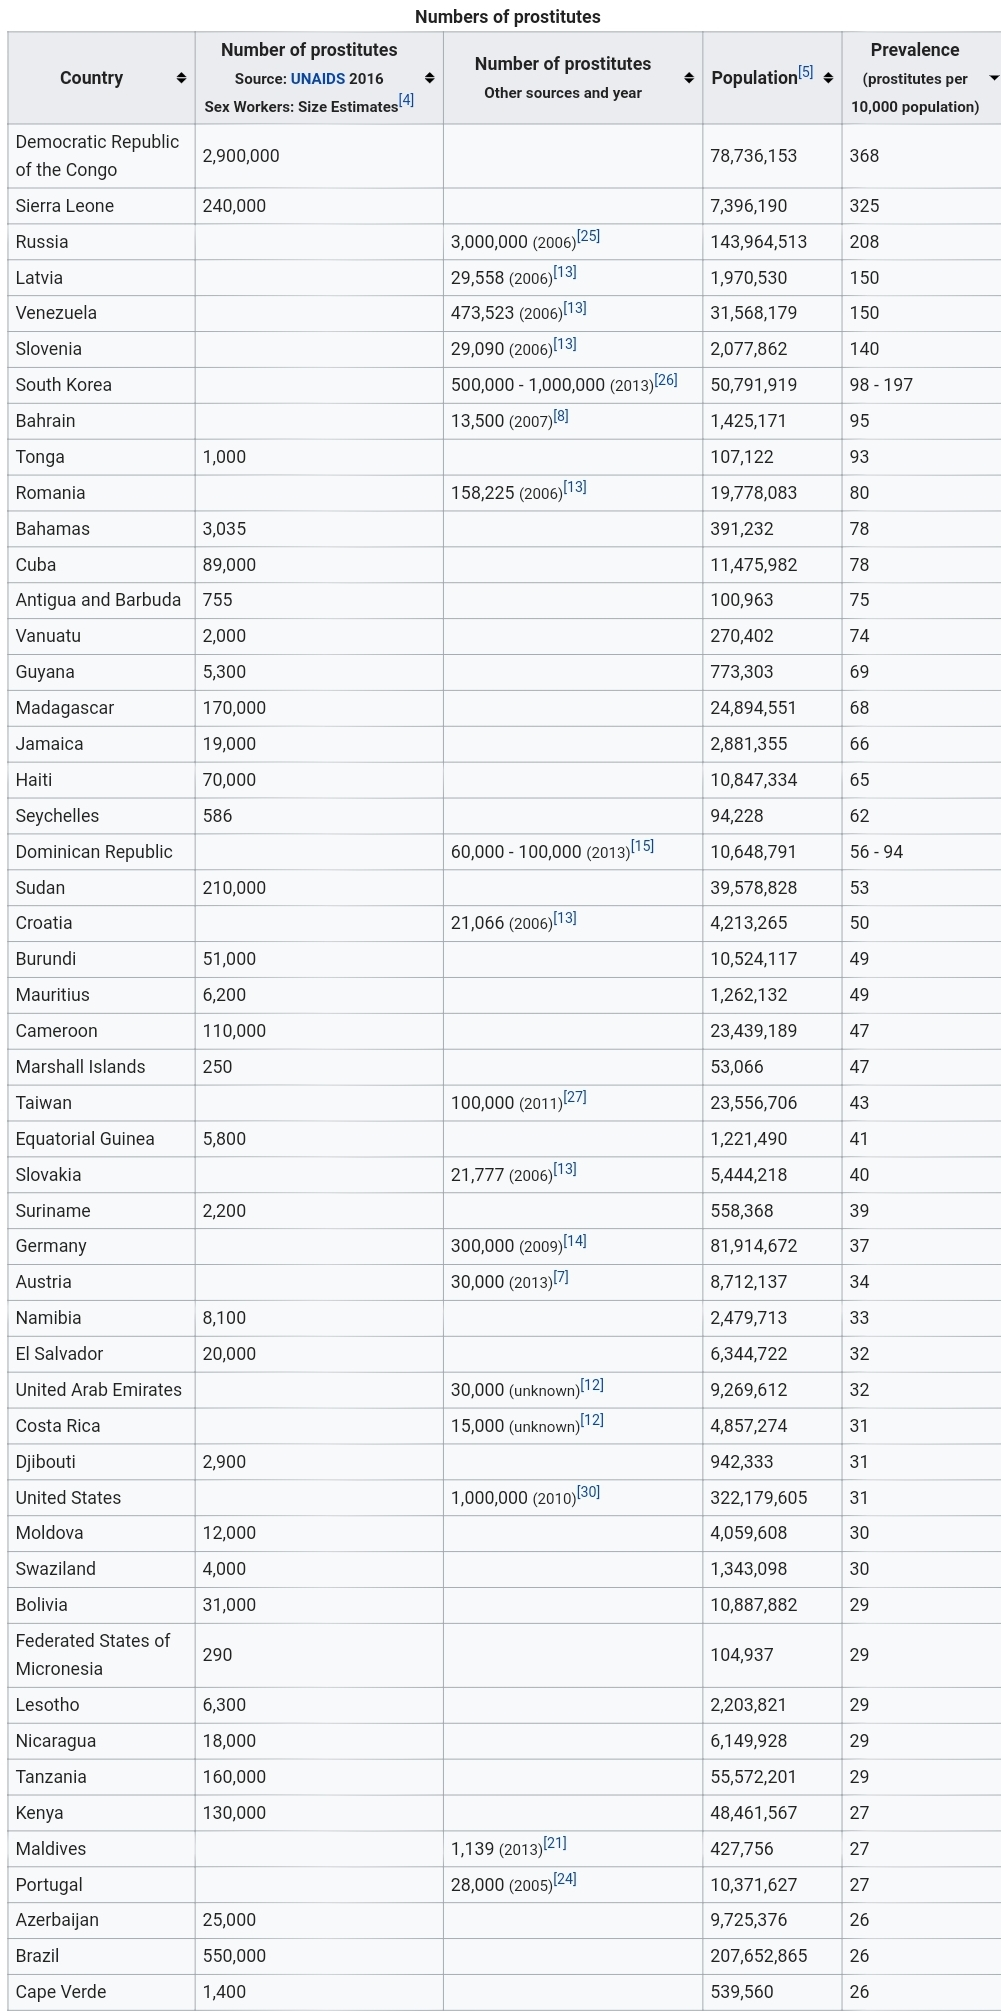The width and height of the screenshot is (1001, 2011).
Task: Open citation [15] in Dominican Republic row
Action: pyautogui.click(x=642, y=846)
